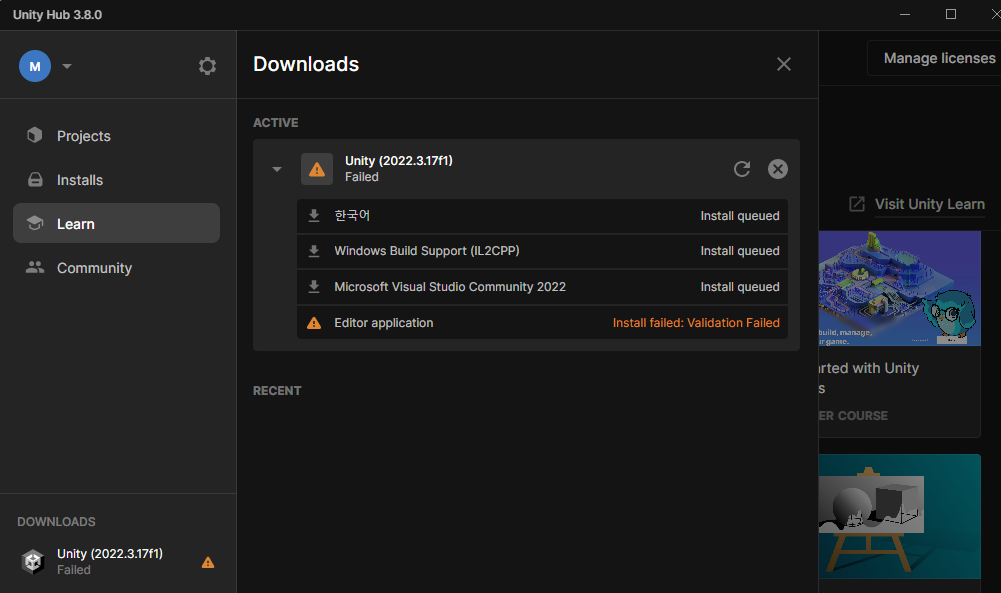The width and height of the screenshot is (1001, 593).
Task: Collapse the Unity 2022.3.17f1 download details
Action: click(x=276, y=169)
